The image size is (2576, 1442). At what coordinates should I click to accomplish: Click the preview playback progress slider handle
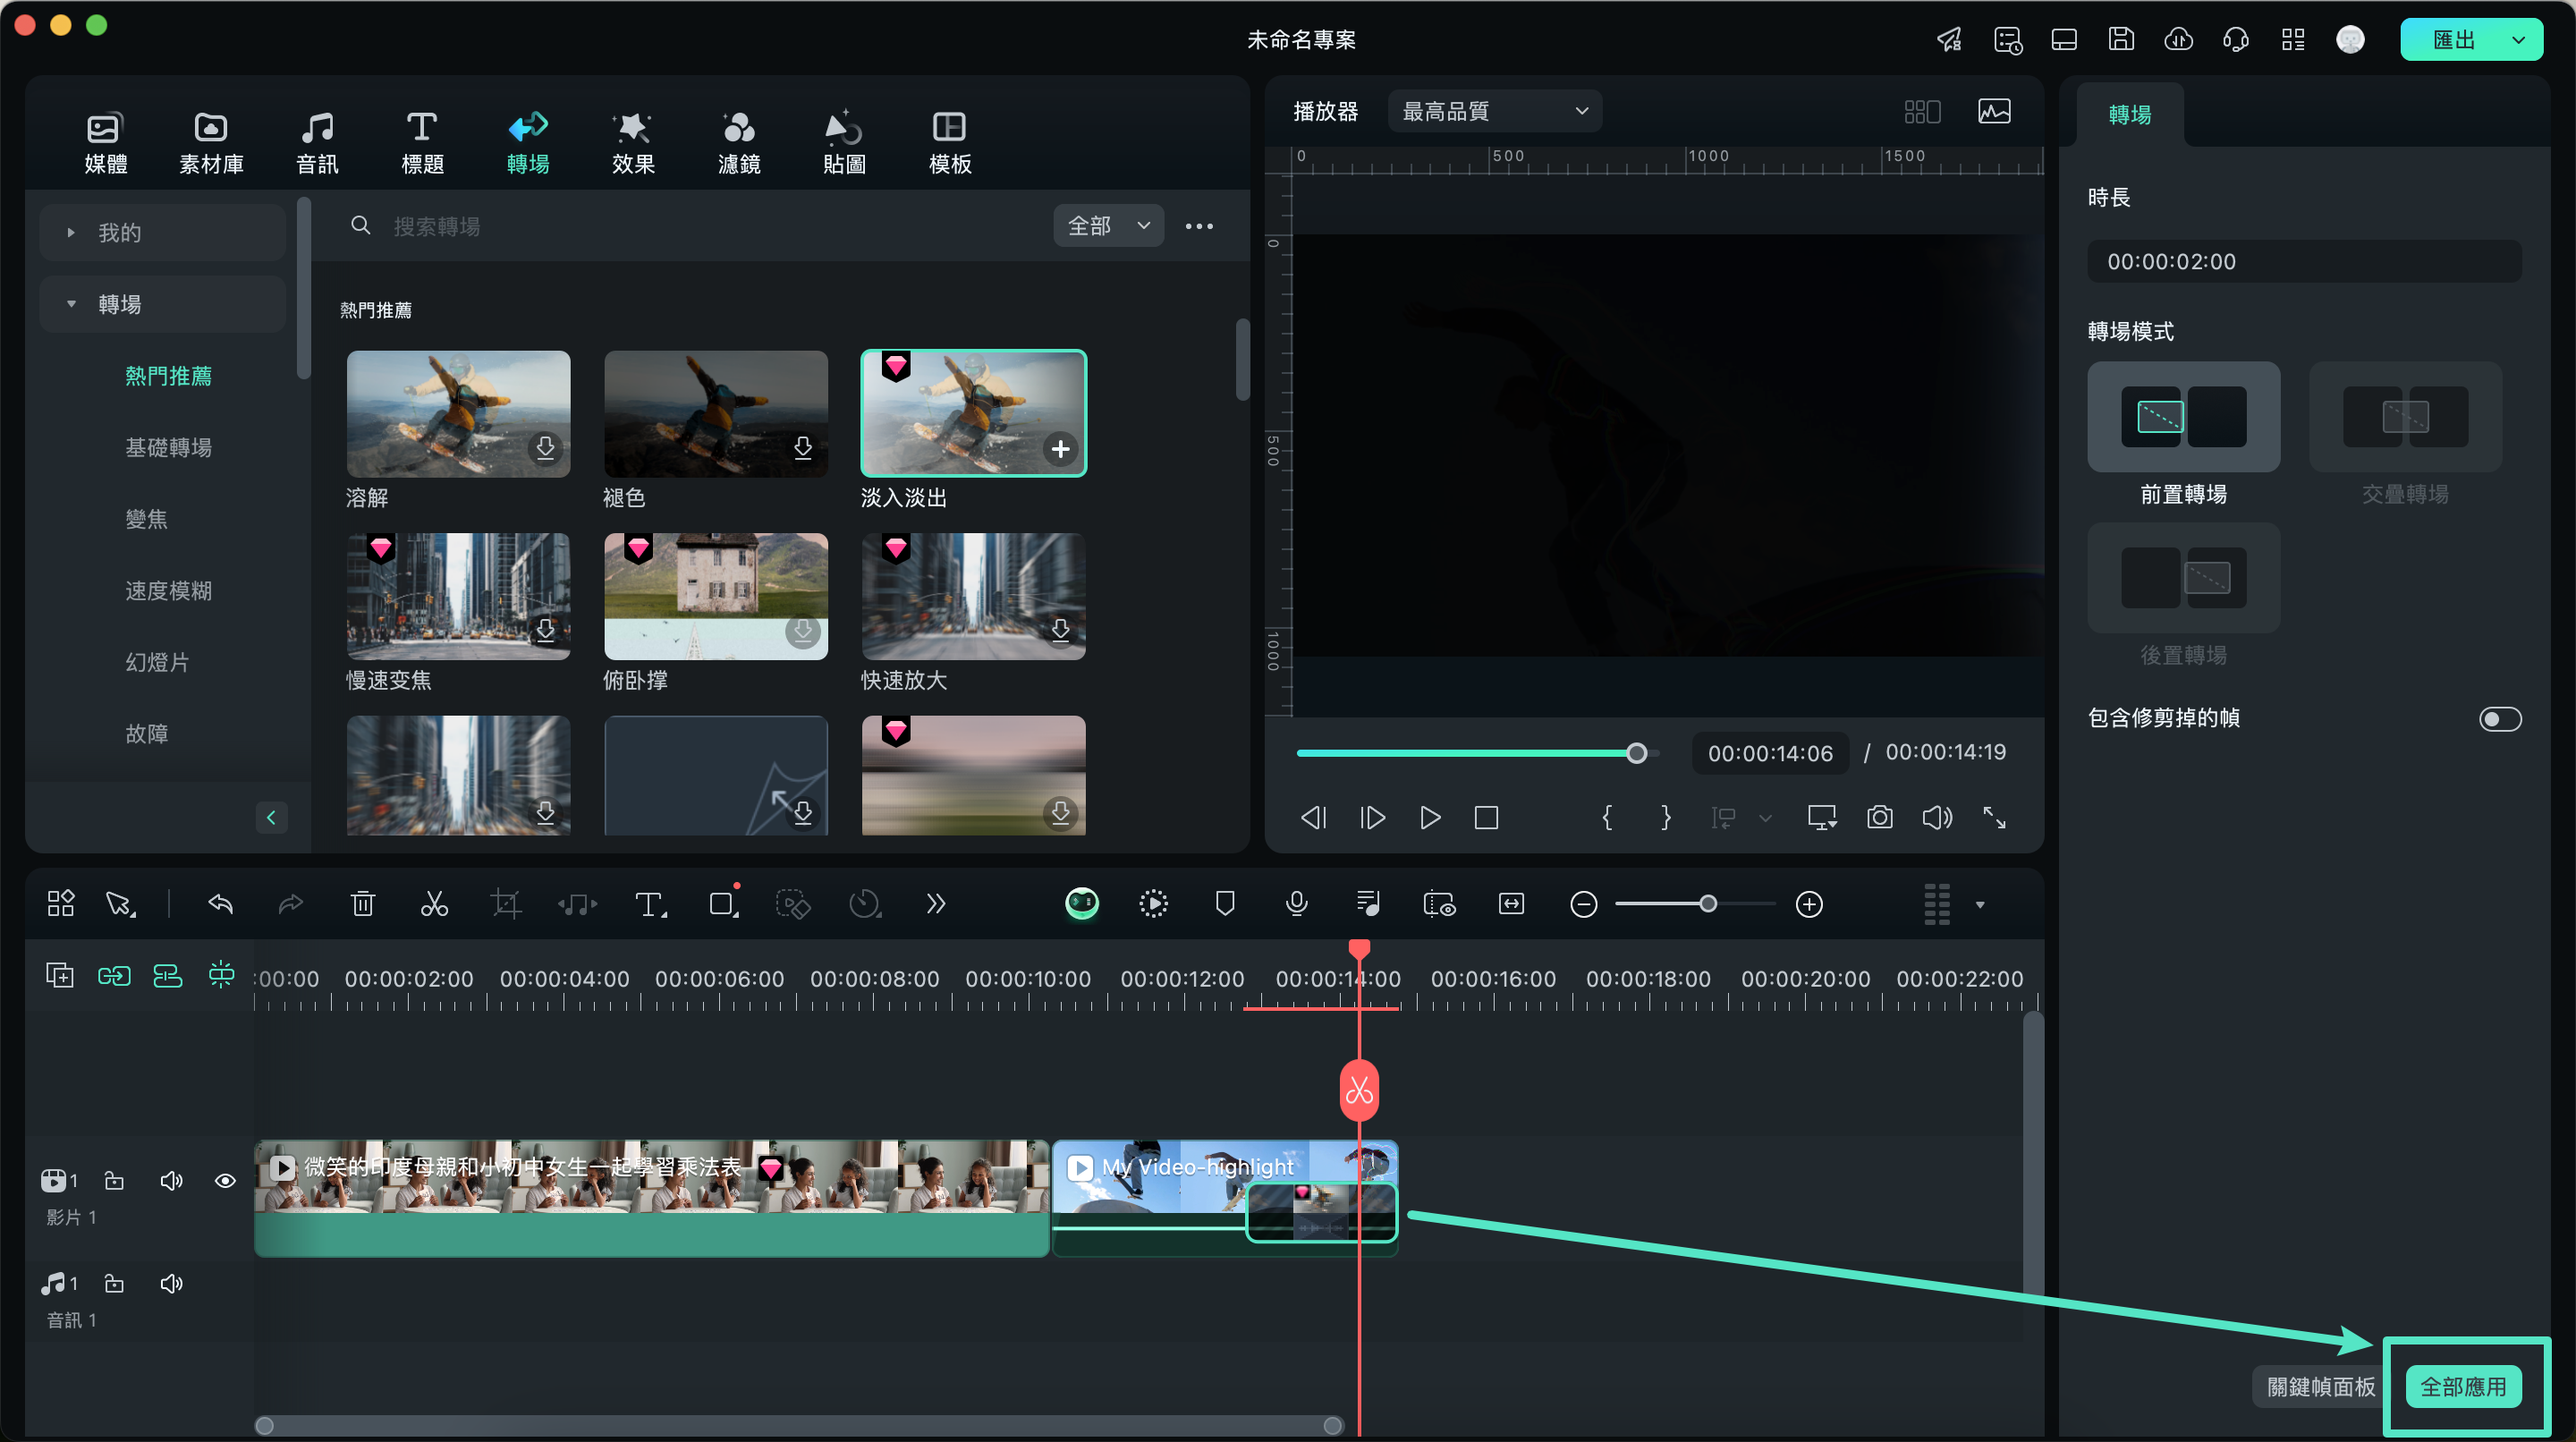(1636, 753)
